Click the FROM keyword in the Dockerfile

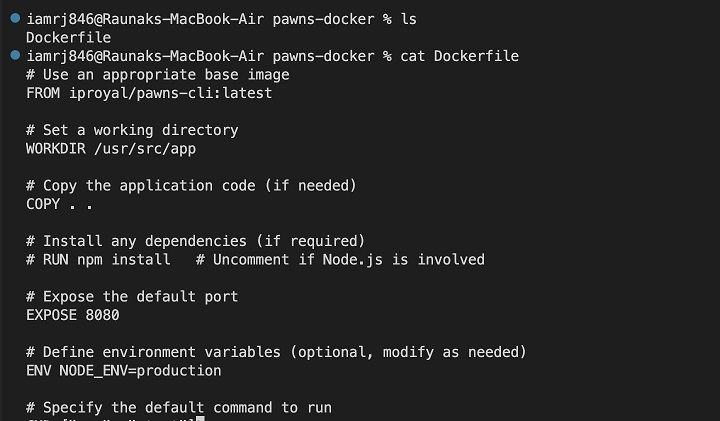pos(43,93)
